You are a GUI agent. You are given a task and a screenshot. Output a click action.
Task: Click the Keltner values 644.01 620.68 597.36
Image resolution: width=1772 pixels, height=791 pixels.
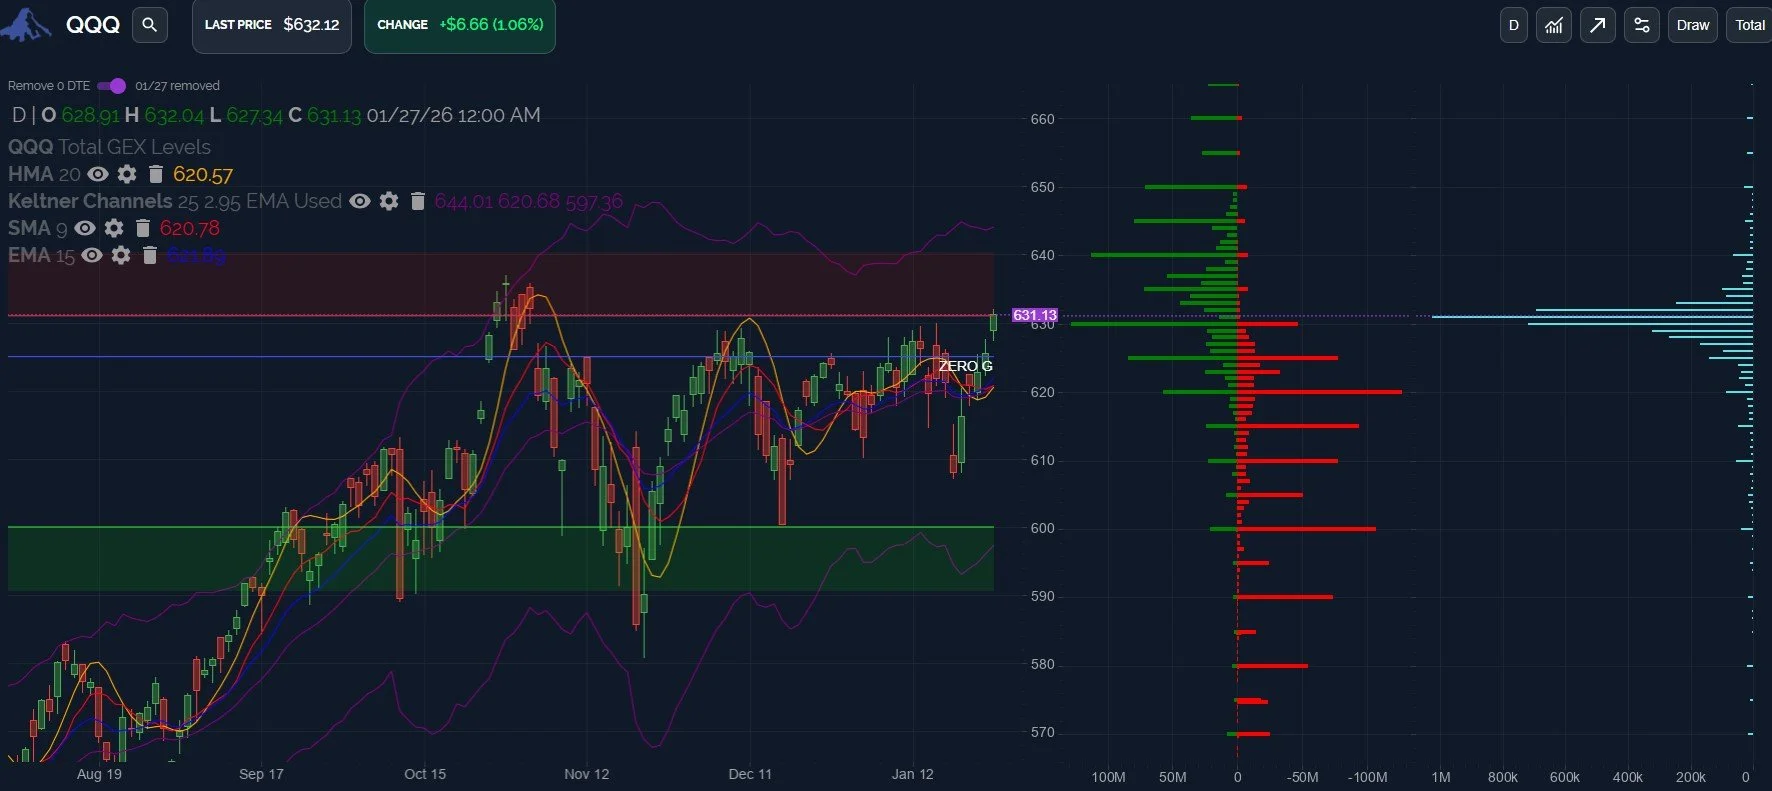529,201
